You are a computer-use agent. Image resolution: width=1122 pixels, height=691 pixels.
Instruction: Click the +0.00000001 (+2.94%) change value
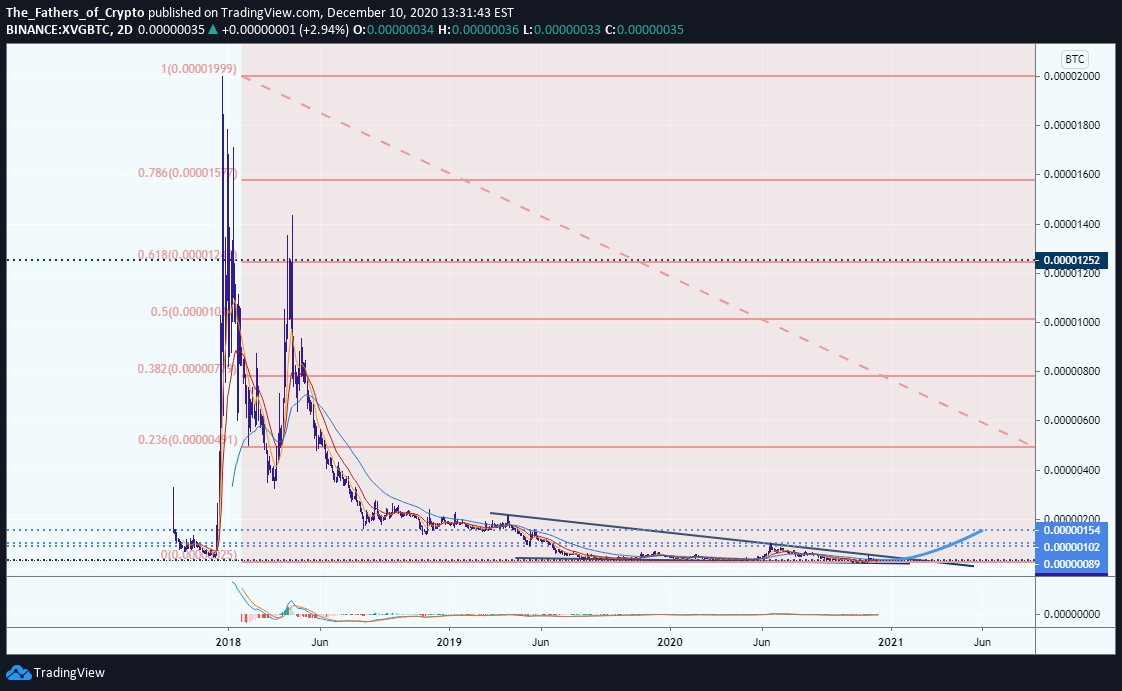286,30
